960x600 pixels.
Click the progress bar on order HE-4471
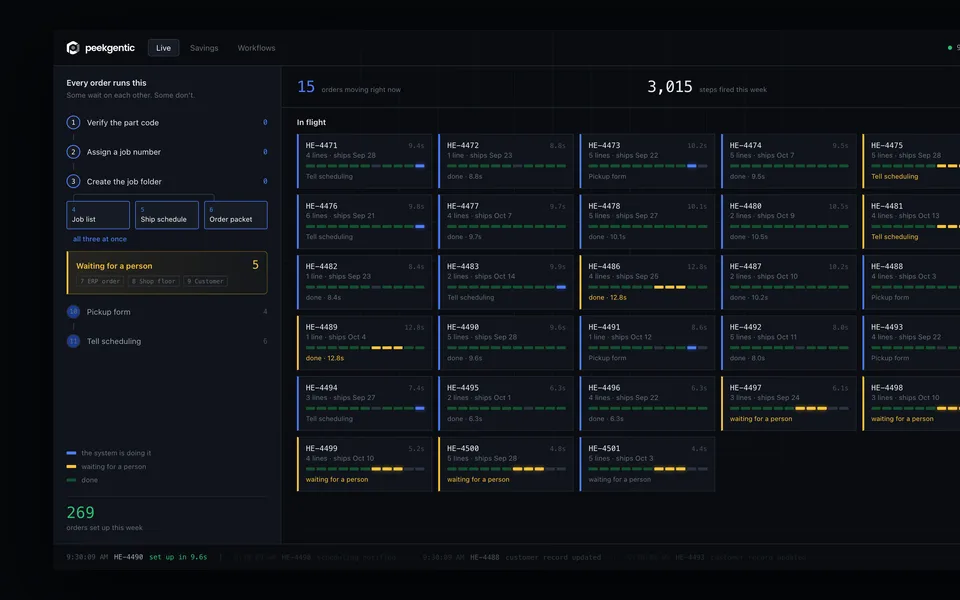pyautogui.click(x=365, y=166)
